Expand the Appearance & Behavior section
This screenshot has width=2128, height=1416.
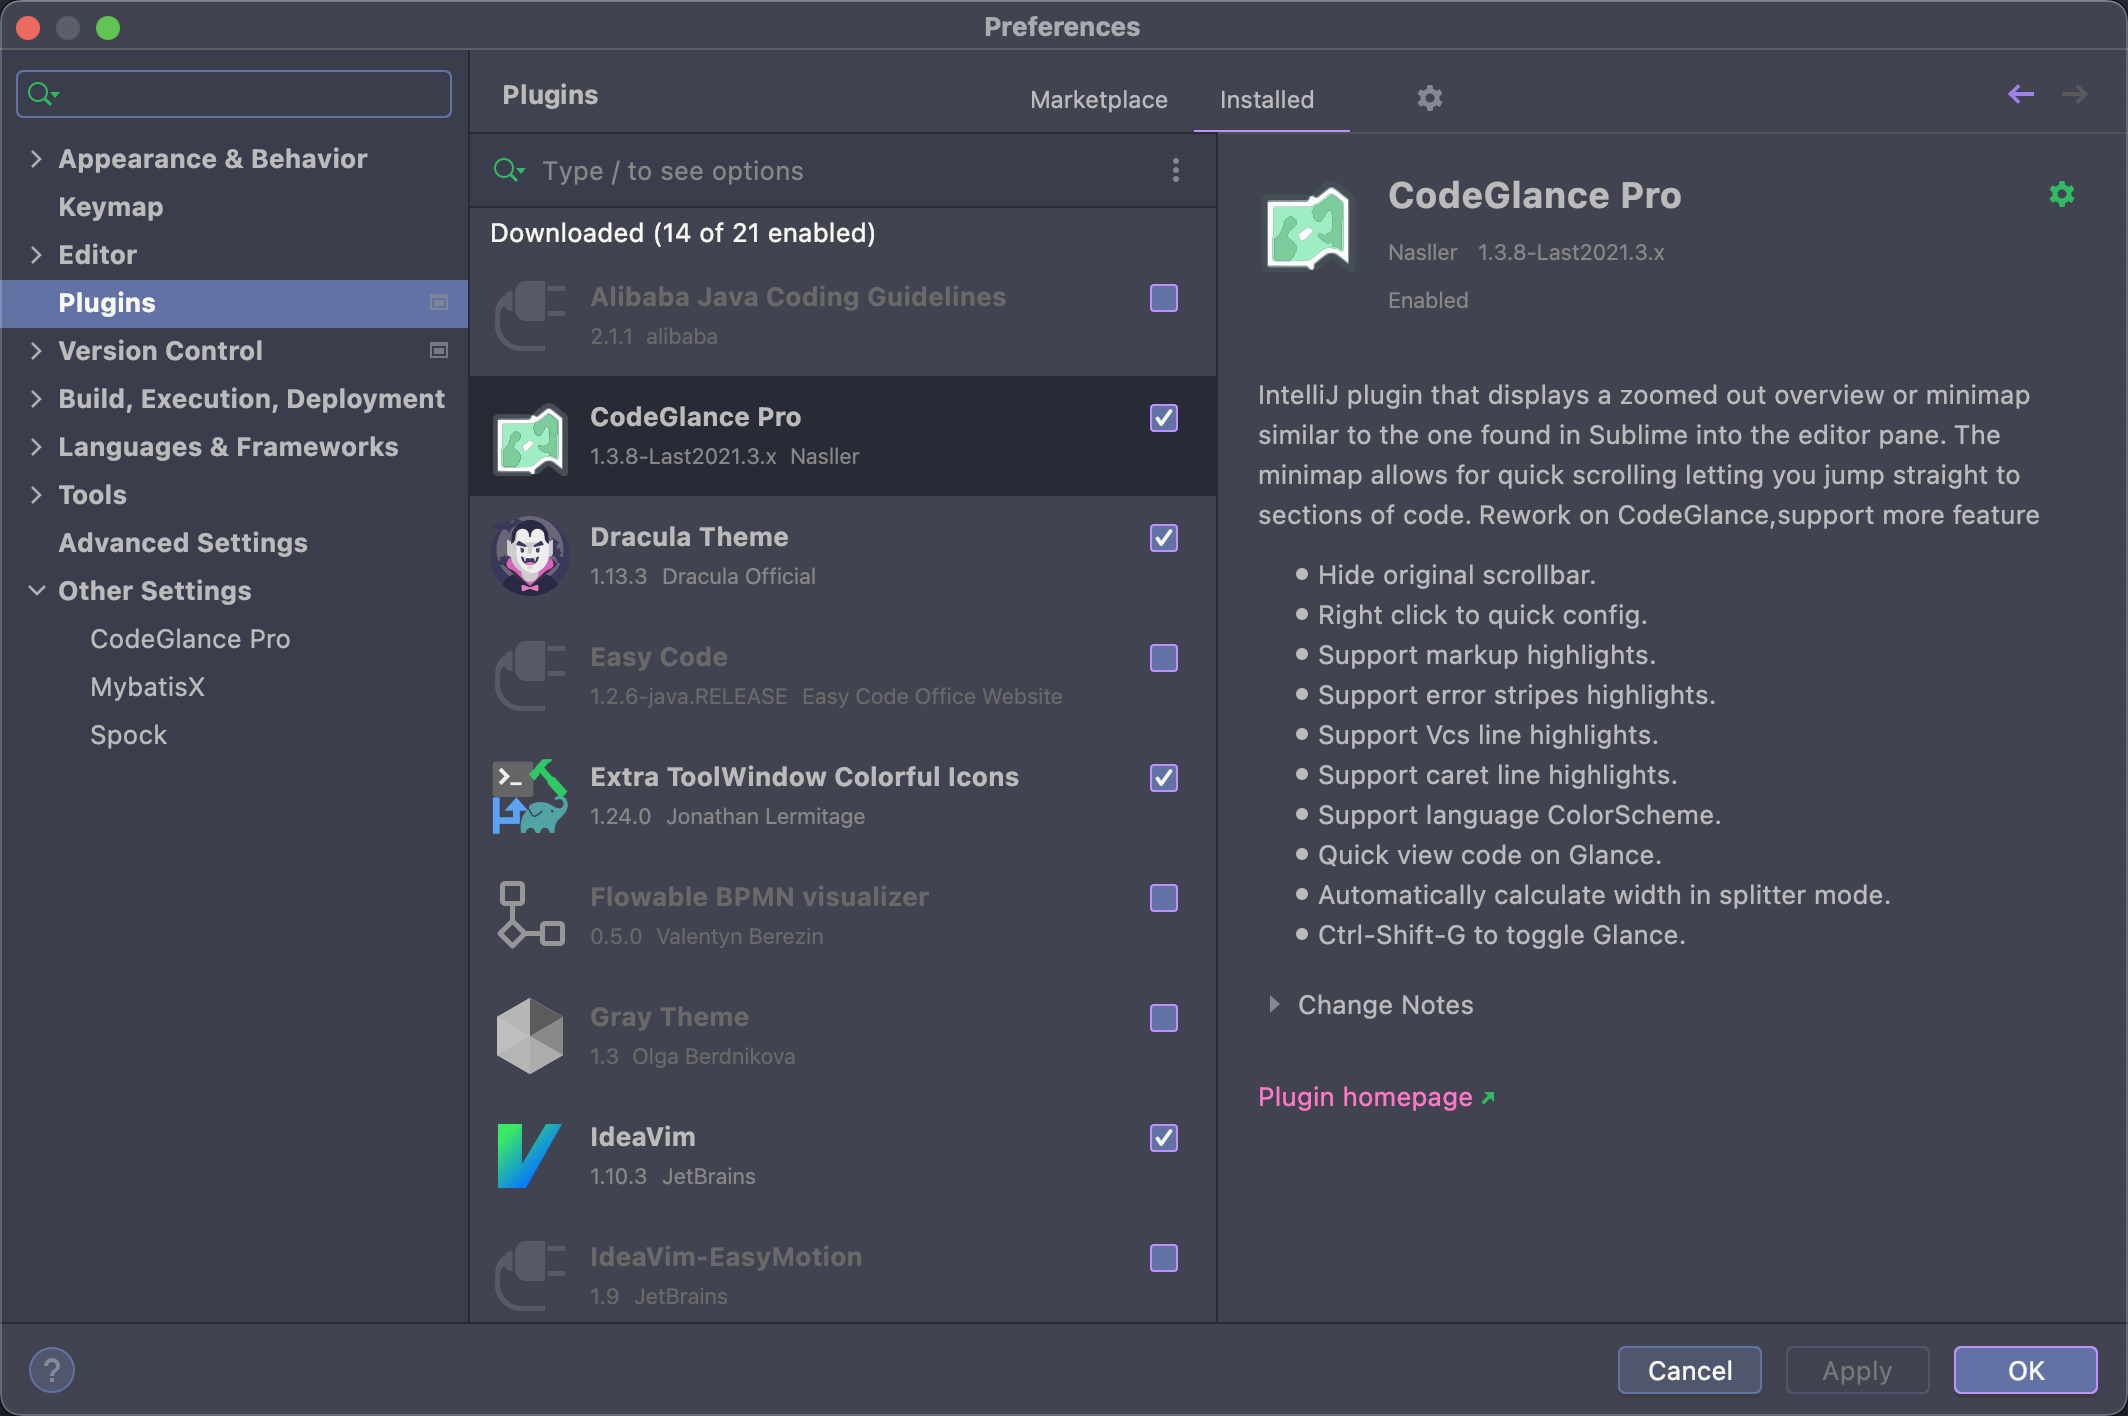click(36, 156)
